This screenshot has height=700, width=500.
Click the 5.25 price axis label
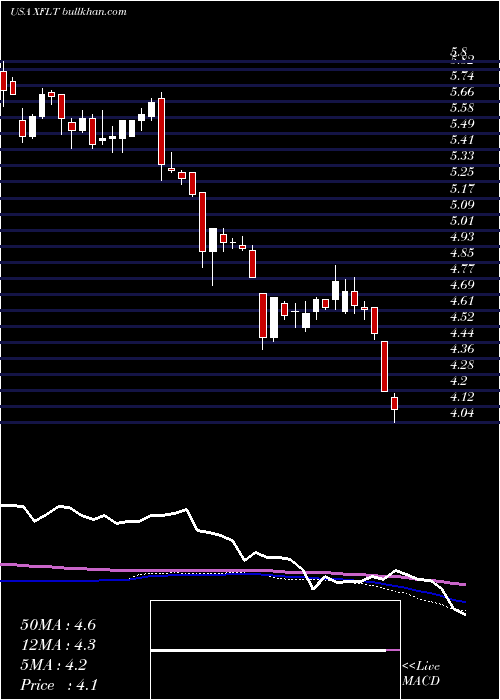pyautogui.click(x=462, y=172)
